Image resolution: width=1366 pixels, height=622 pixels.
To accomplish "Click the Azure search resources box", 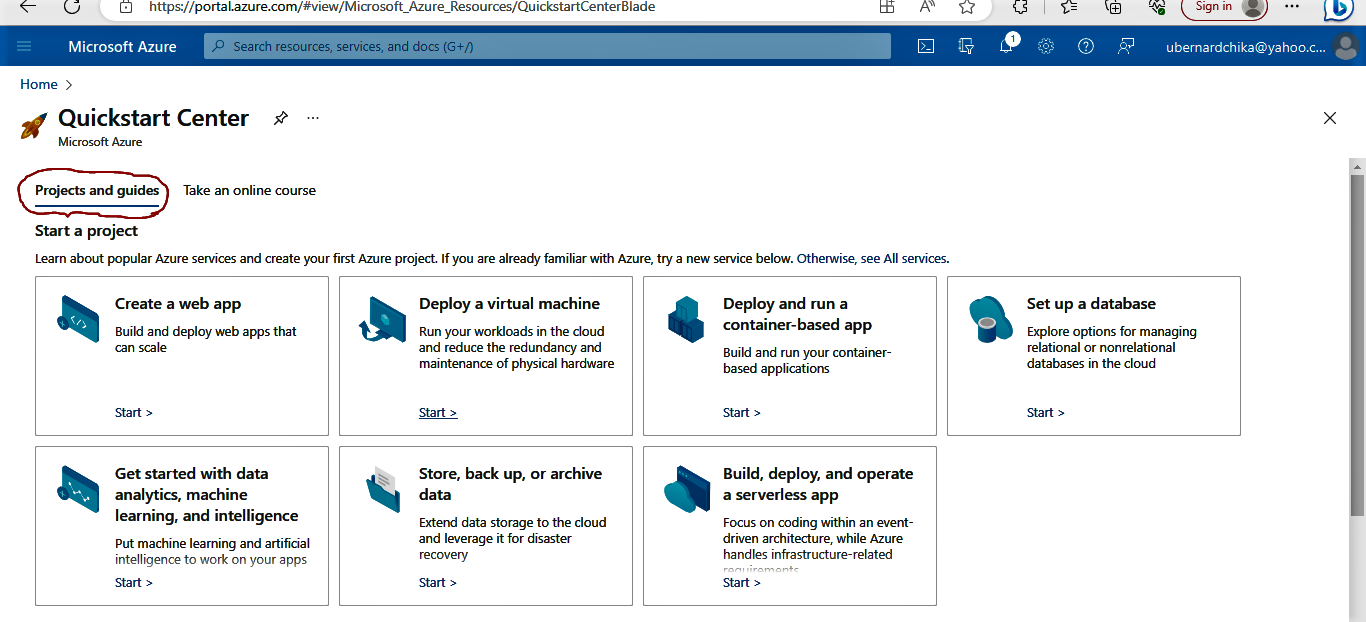I will [x=547, y=46].
